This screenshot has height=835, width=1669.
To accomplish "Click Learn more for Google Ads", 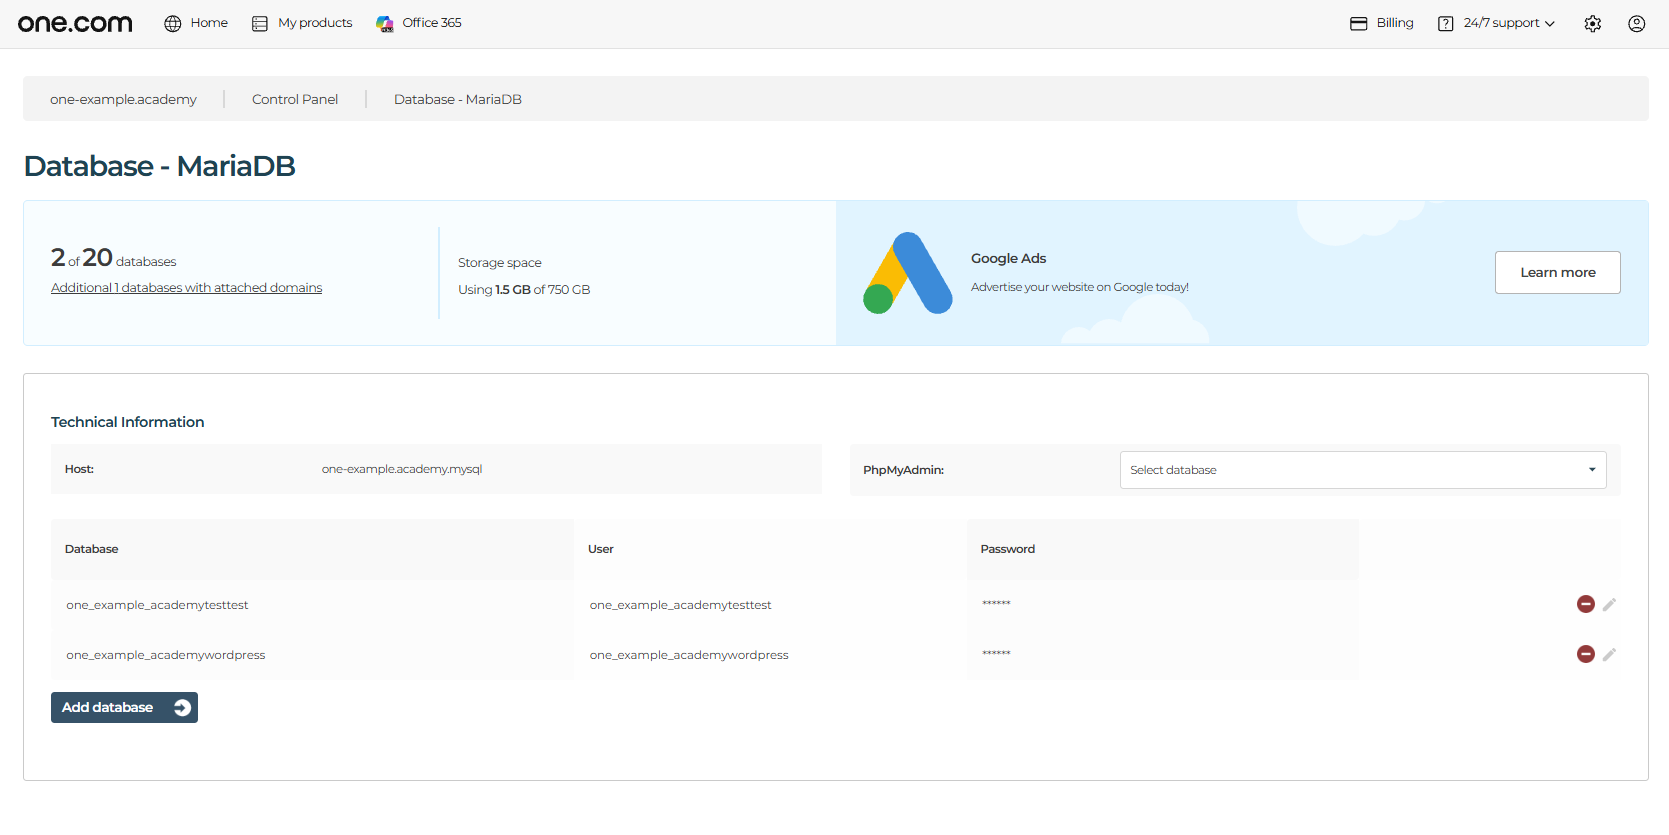I will point(1558,272).
